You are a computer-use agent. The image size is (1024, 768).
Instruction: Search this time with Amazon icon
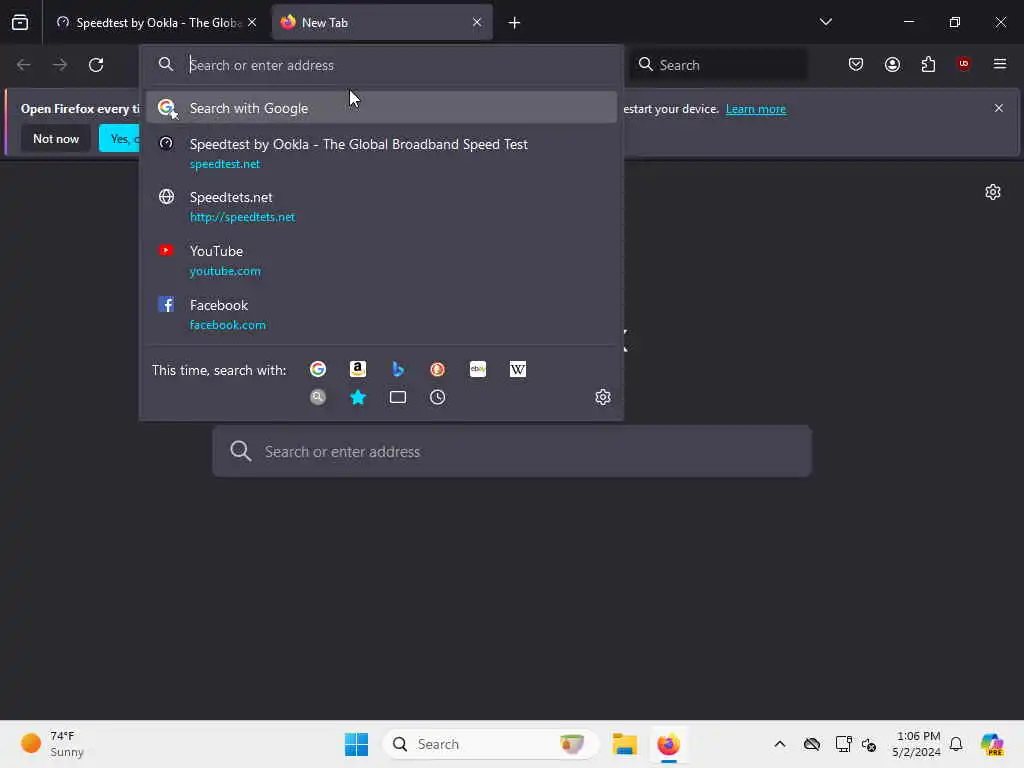(358, 369)
